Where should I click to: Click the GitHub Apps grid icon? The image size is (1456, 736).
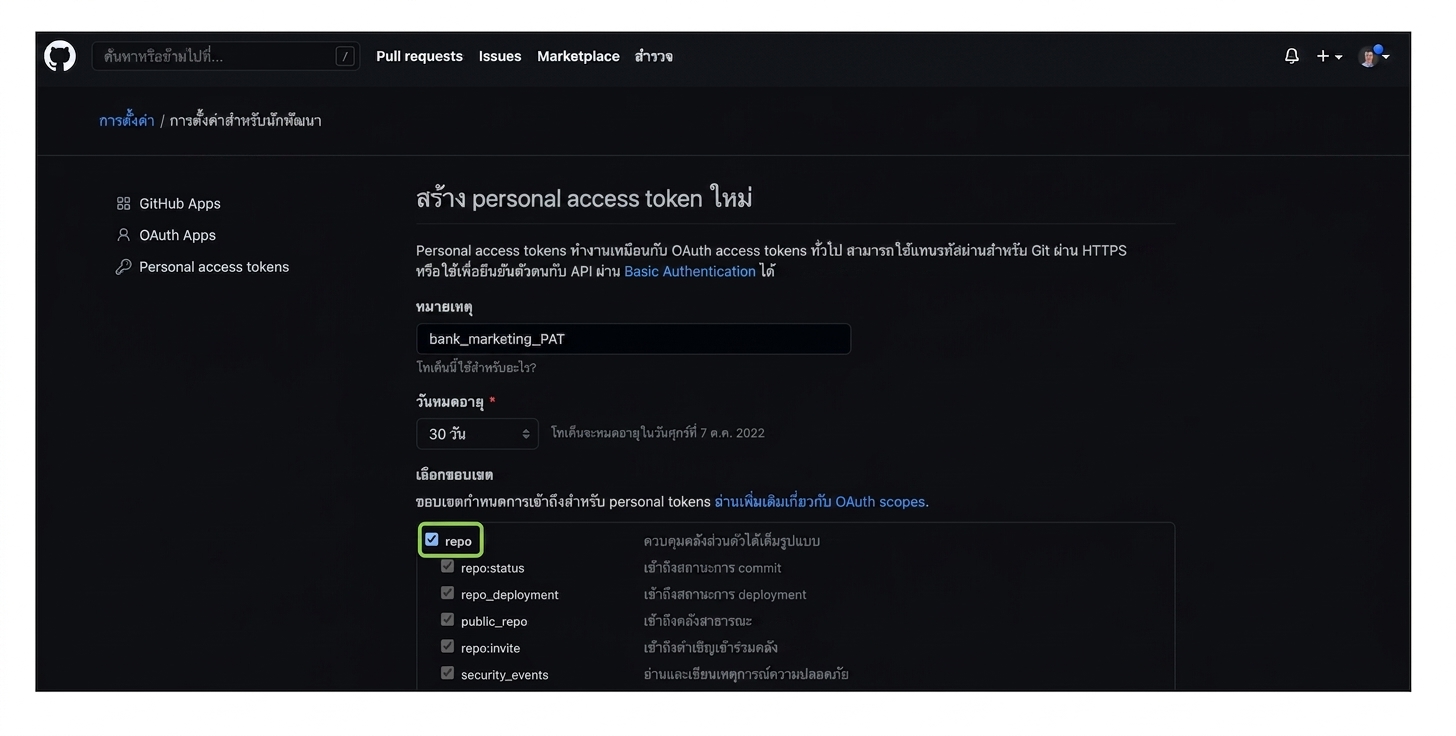pyautogui.click(x=124, y=203)
